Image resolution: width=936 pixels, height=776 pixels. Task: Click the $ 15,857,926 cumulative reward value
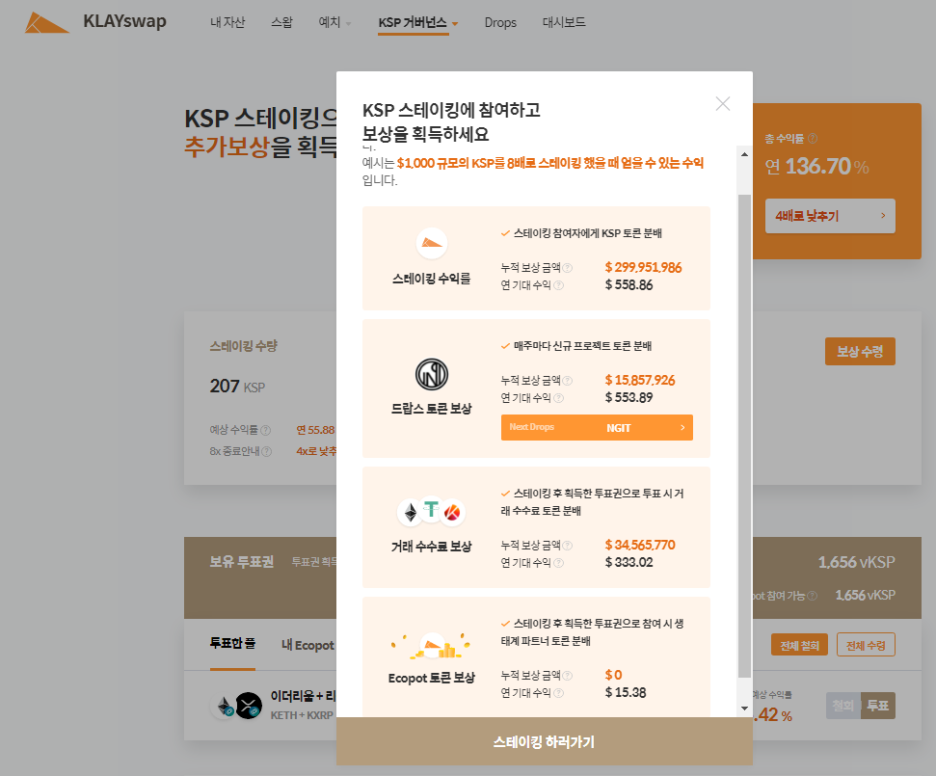pos(640,380)
